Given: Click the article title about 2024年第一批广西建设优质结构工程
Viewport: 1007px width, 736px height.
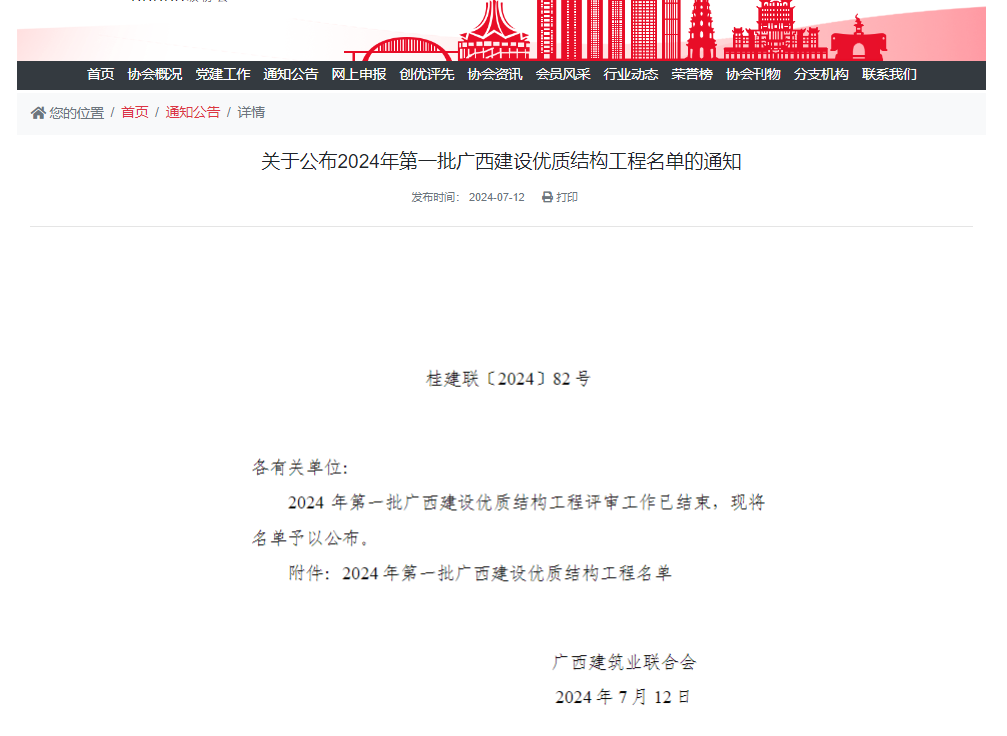Looking at the screenshot, I should pos(501,162).
